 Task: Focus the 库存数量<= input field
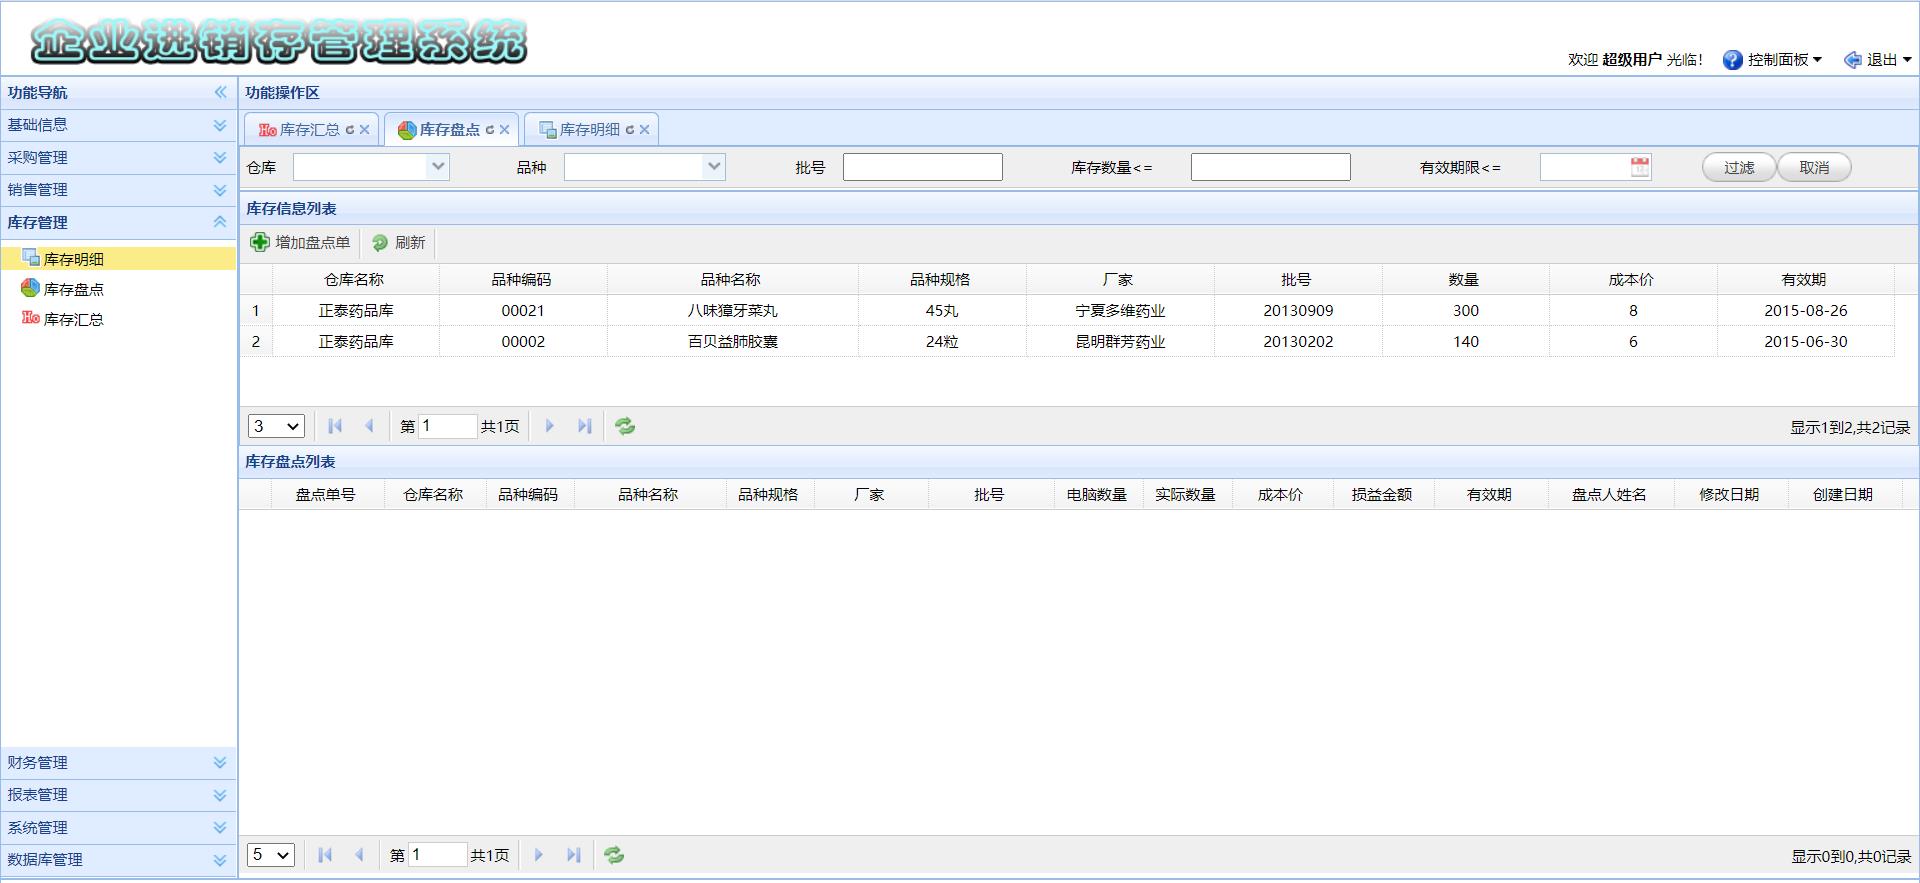click(x=1270, y=167)
